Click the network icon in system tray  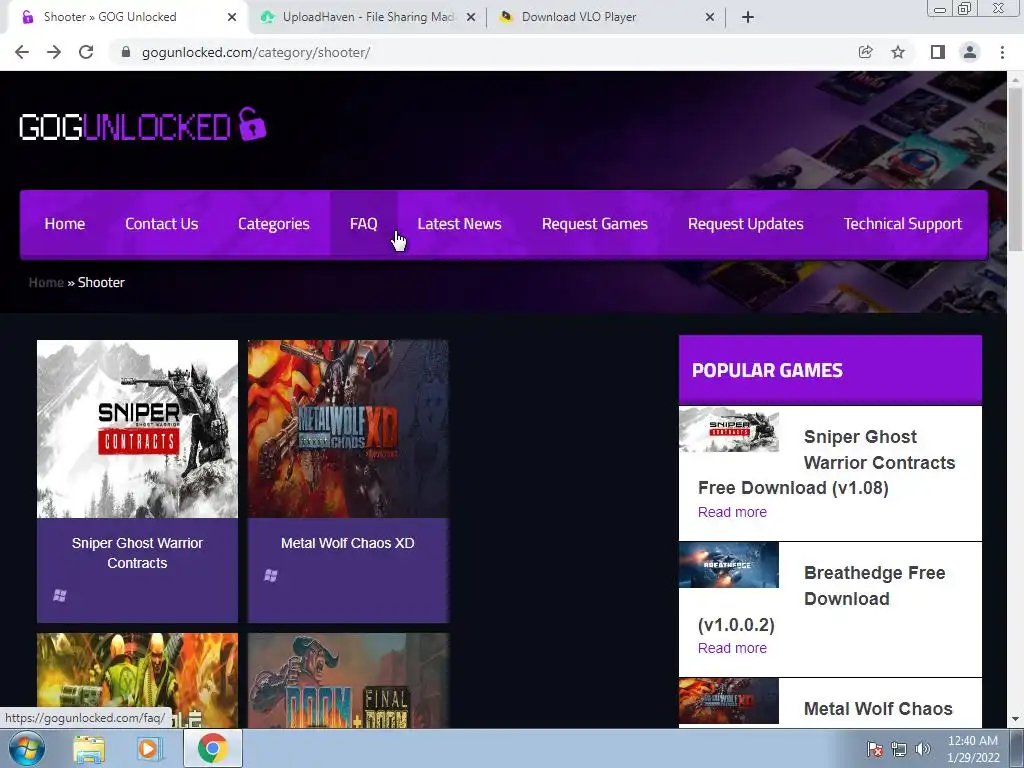(899, 749)
